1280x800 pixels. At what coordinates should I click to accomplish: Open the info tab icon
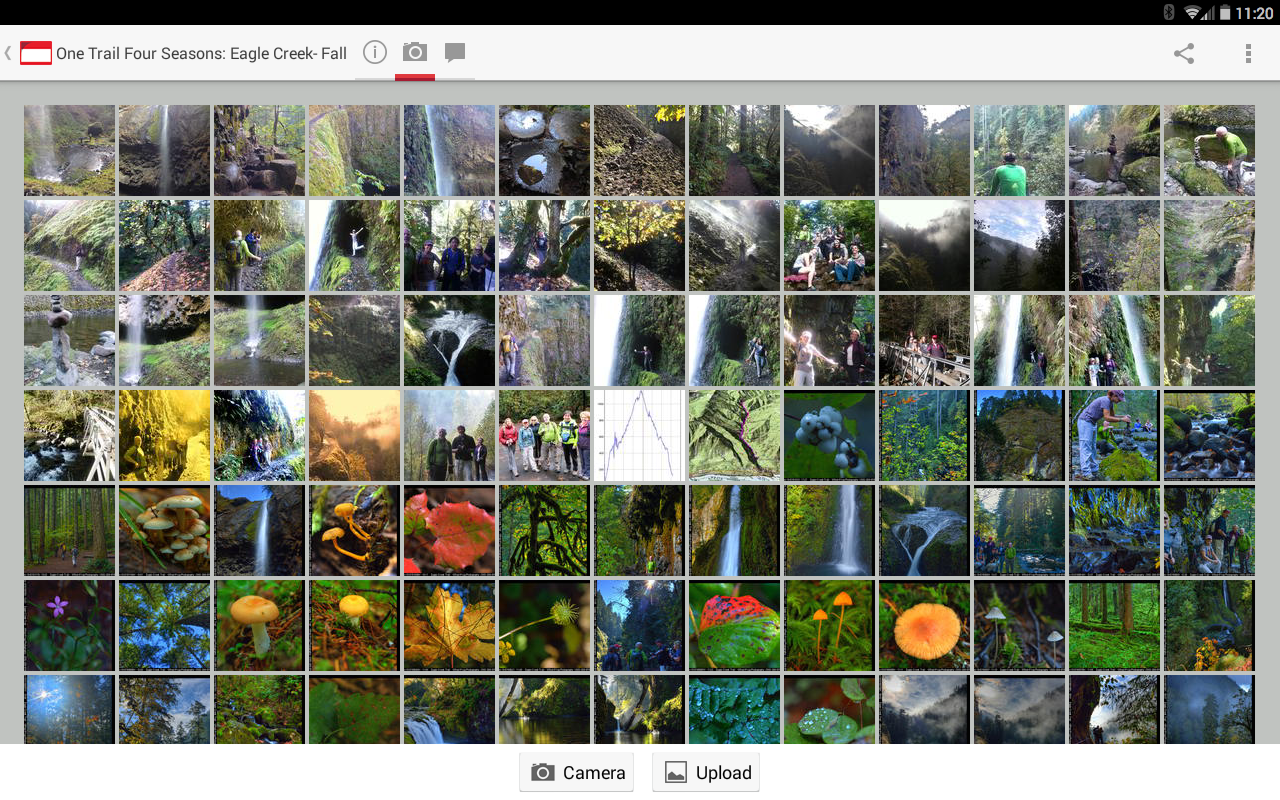(375, 52)
